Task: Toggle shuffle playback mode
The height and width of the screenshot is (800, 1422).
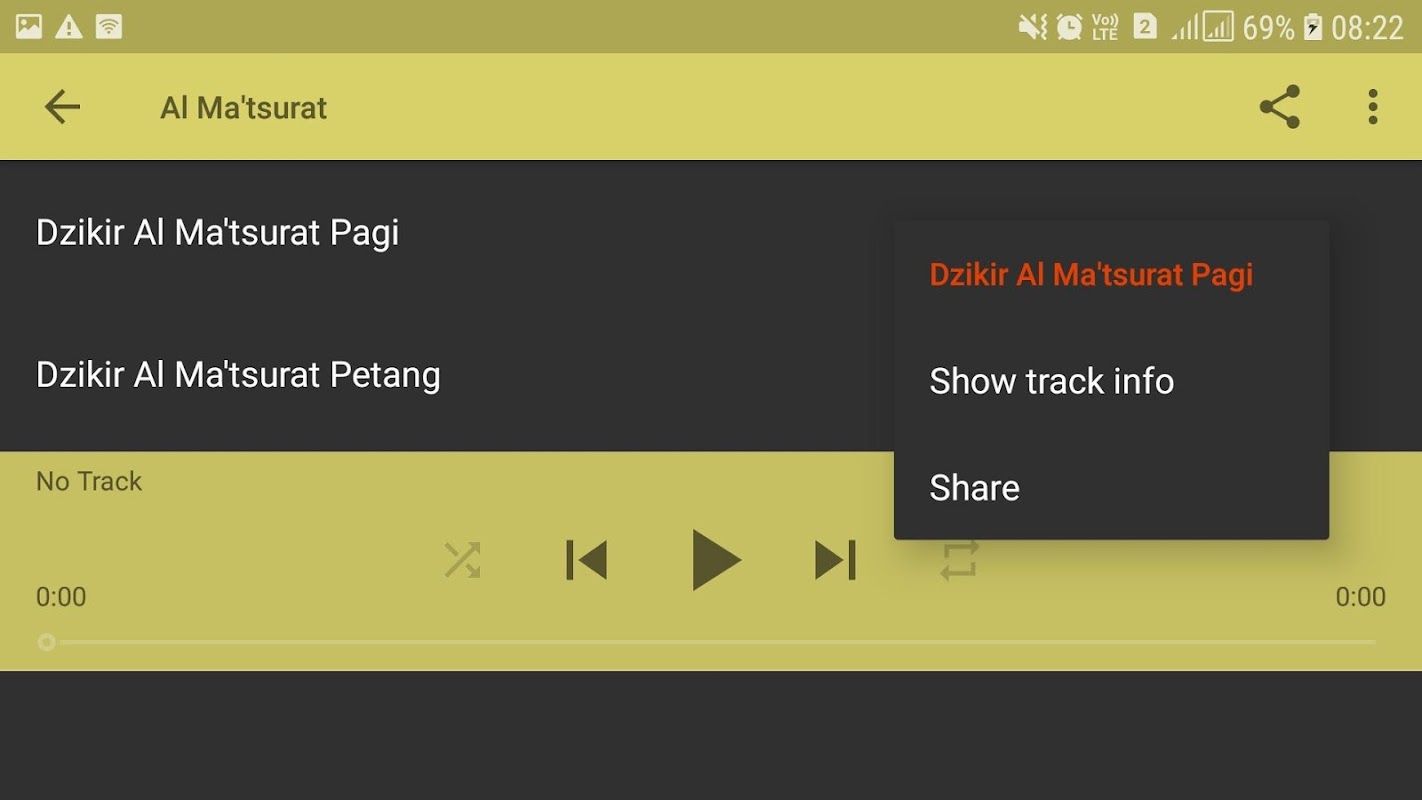Action: (462, 560)
